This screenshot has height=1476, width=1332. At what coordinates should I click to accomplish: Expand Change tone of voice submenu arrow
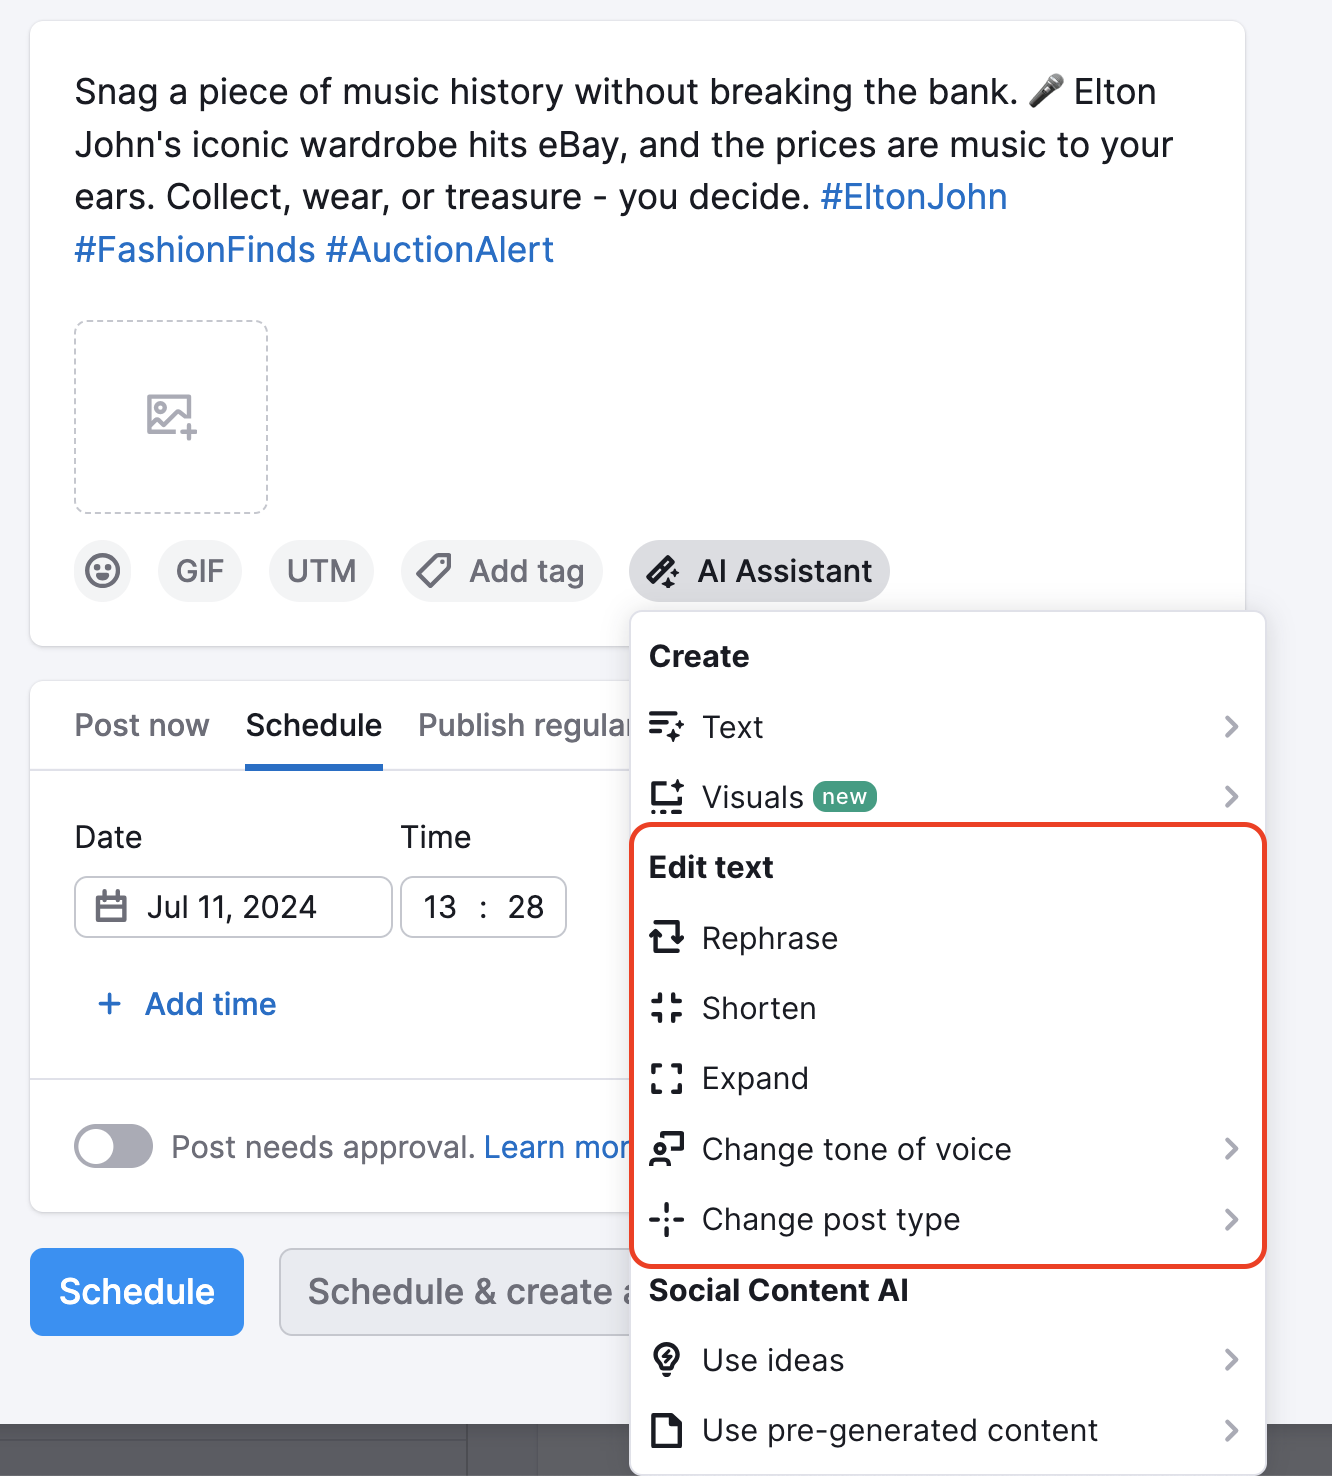click(x=1231, y=1149)
